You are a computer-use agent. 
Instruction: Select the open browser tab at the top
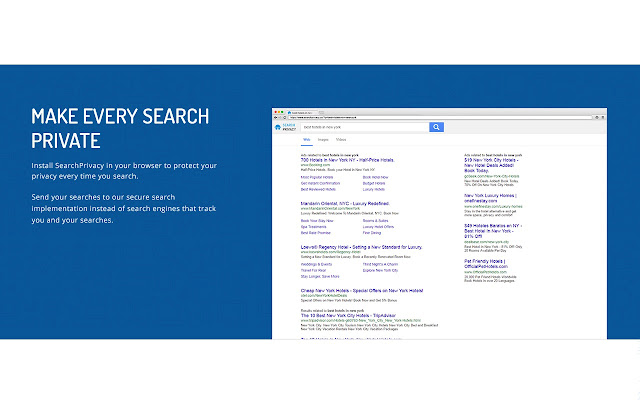[302, 112]
